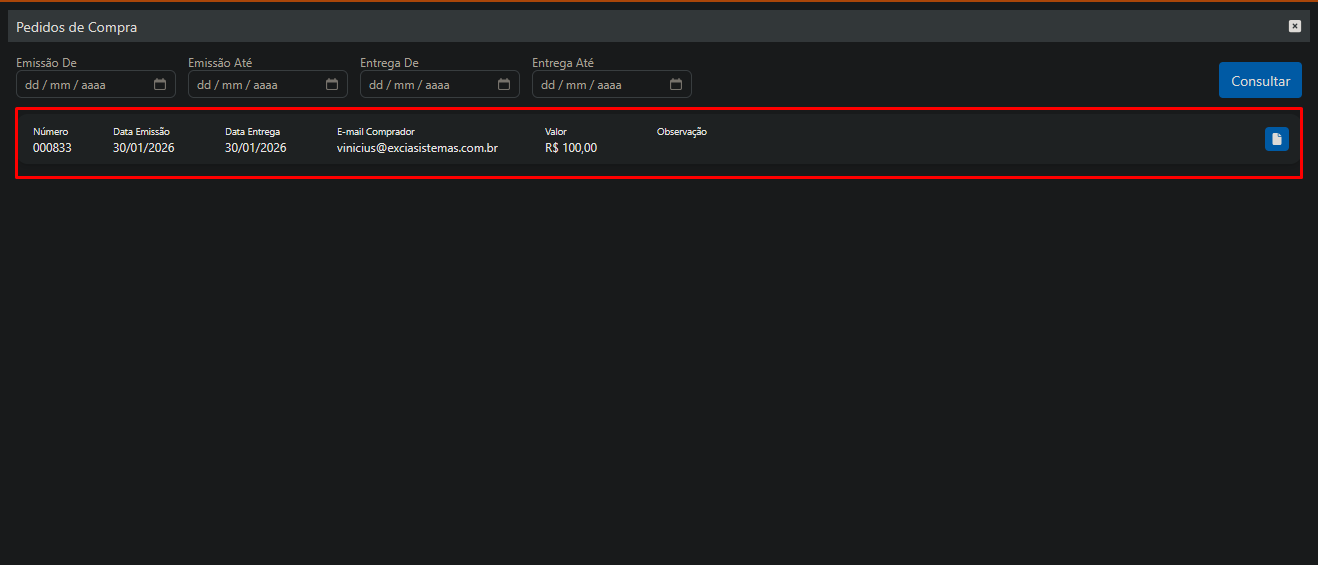Click the date under Data Emissão
The height and width of the screenshot is (565, 1318).
pos(143,148)
